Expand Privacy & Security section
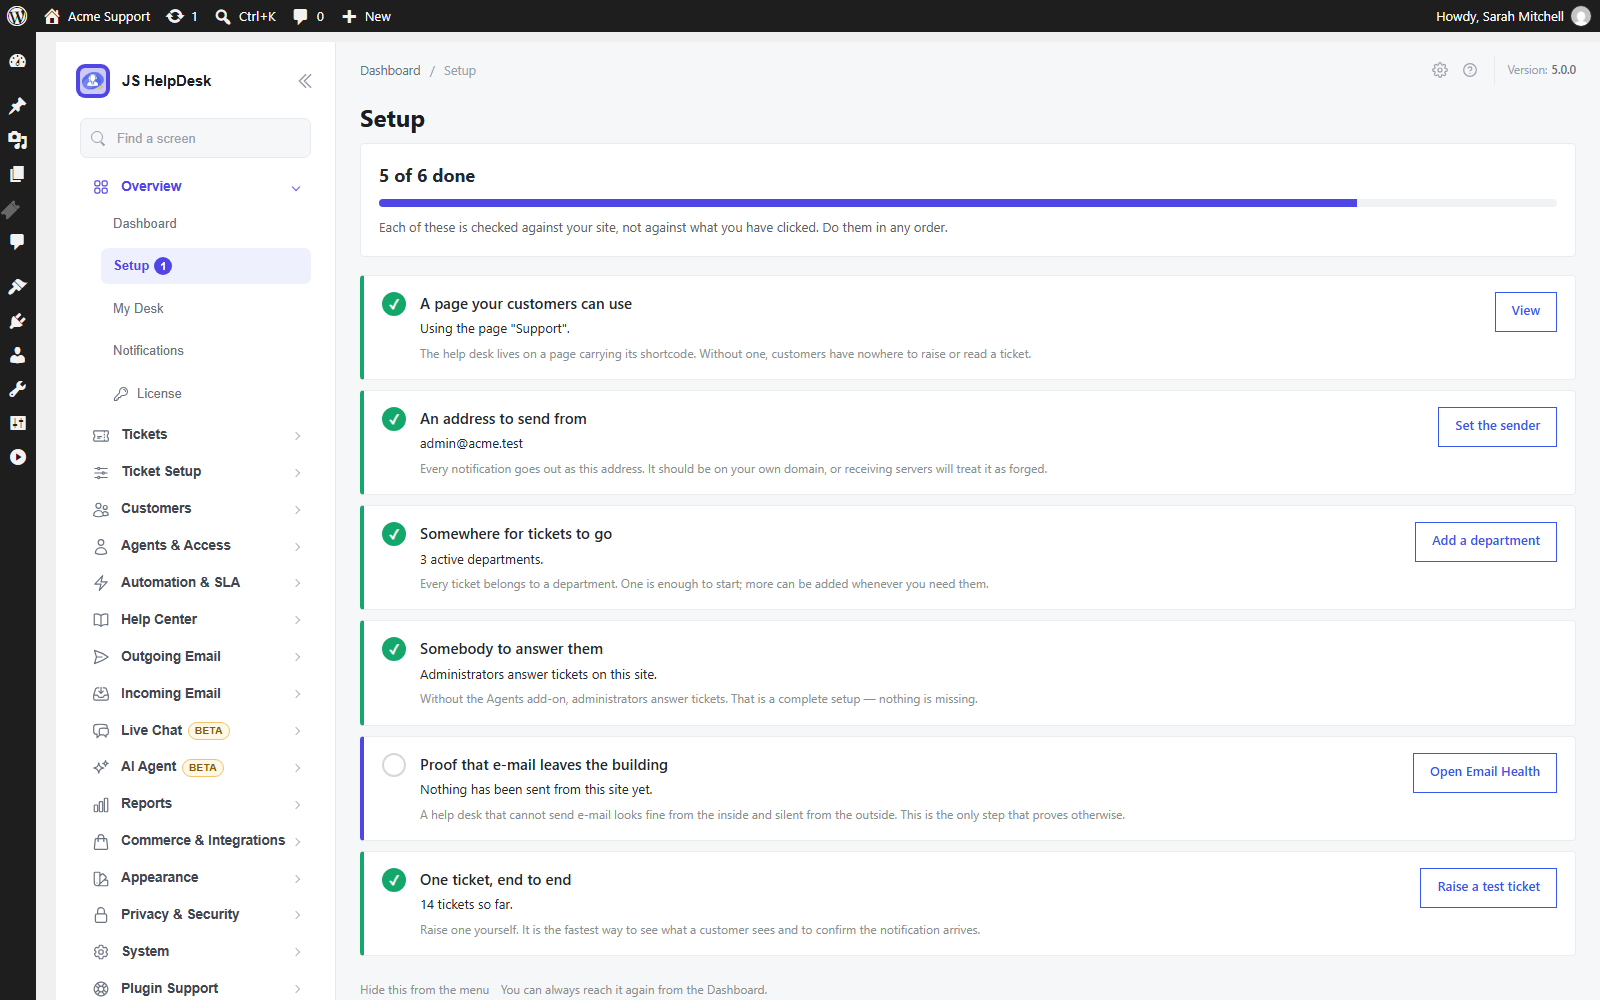The width and height of the screenshot is (1600, 1000). (196, 915)
